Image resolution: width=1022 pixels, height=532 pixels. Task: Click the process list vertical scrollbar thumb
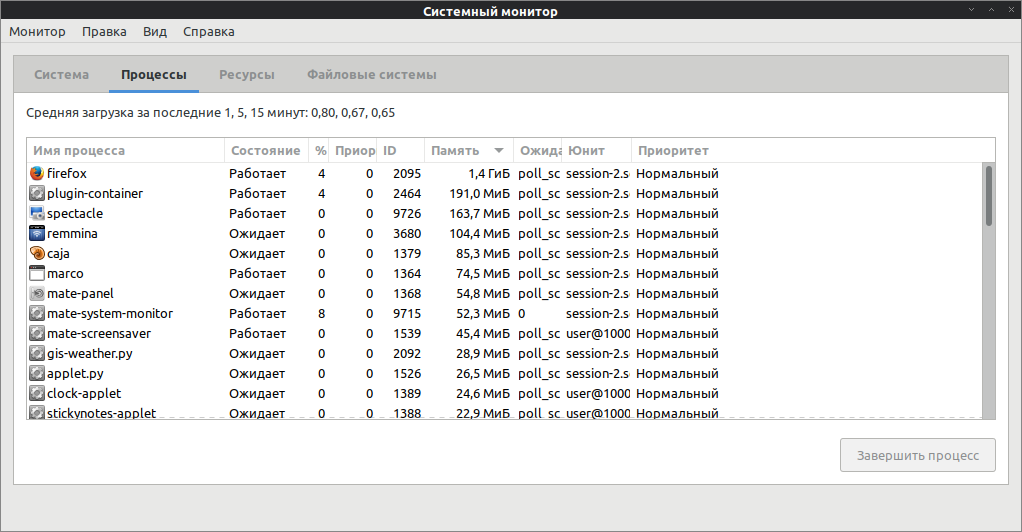(989, 196)
